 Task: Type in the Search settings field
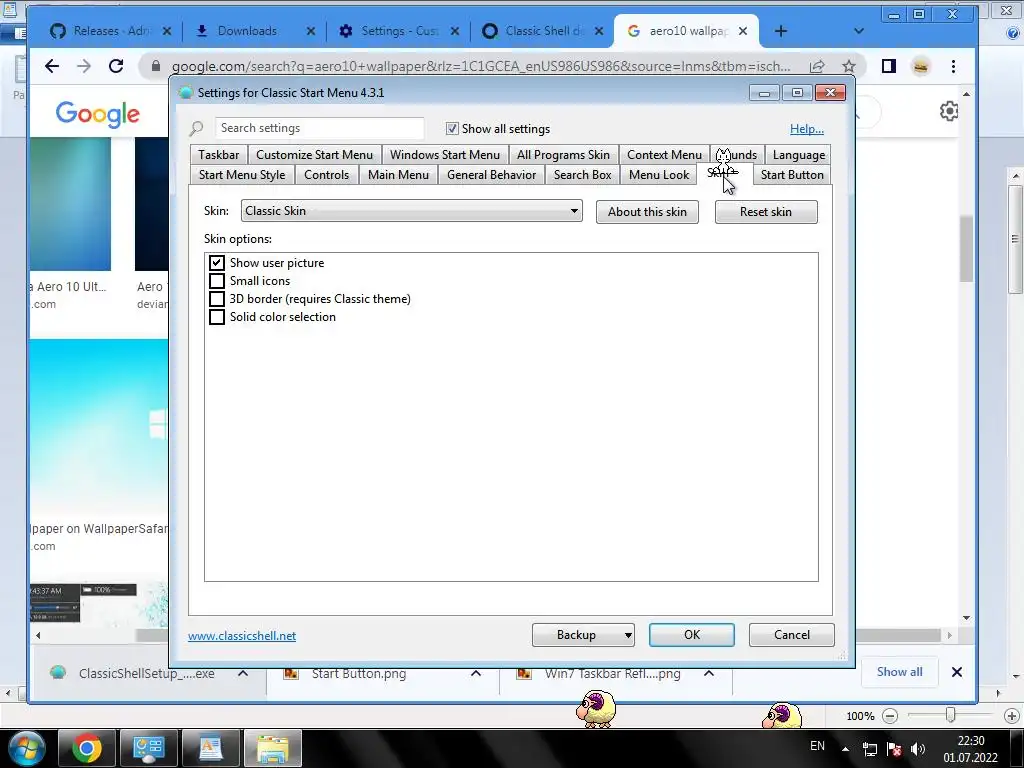tap(319, 128)
